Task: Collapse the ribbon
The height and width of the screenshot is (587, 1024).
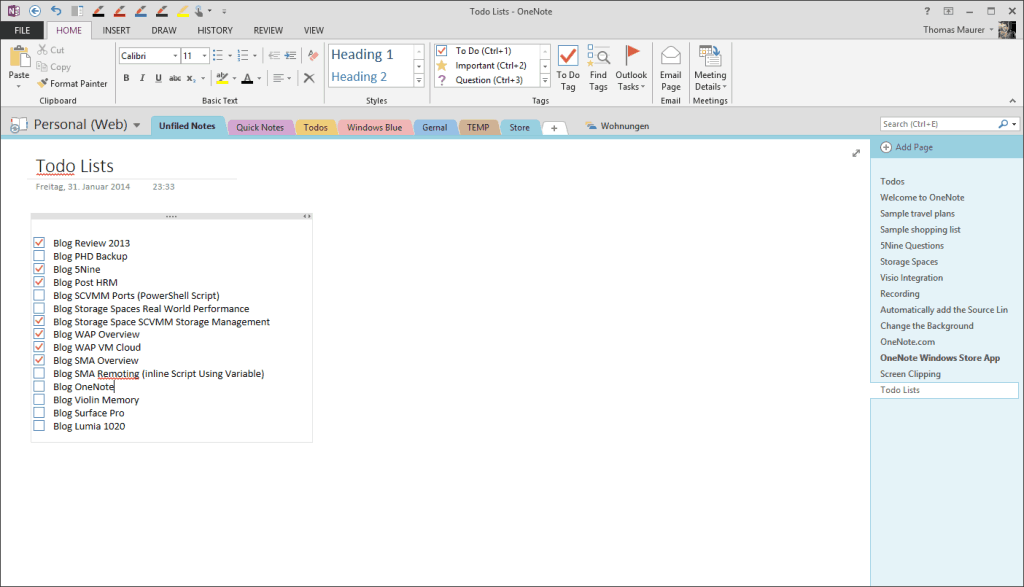Action: pyautogui.click(x=1012, y=101)
